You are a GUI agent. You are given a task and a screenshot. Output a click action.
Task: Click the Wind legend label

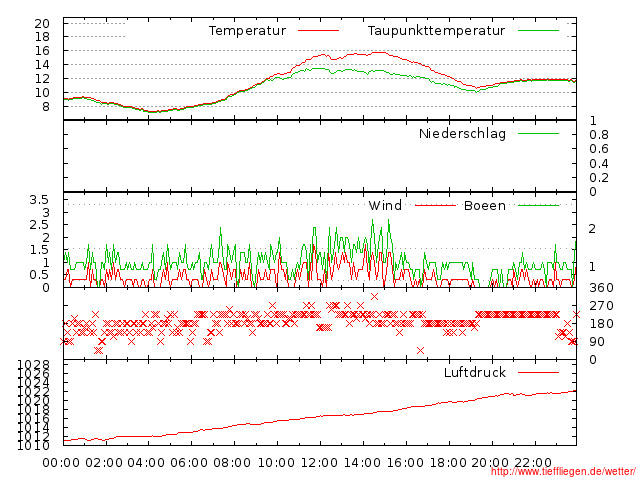pyautogui.click(x=385, y=205)
